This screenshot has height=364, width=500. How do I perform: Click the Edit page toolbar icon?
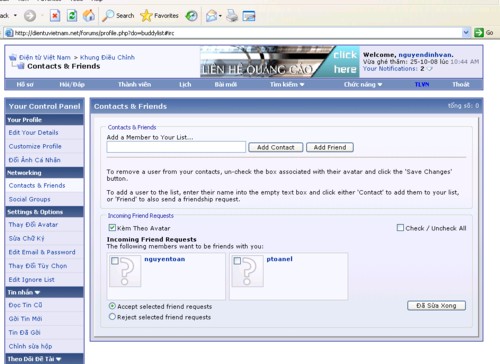(249, 16)
